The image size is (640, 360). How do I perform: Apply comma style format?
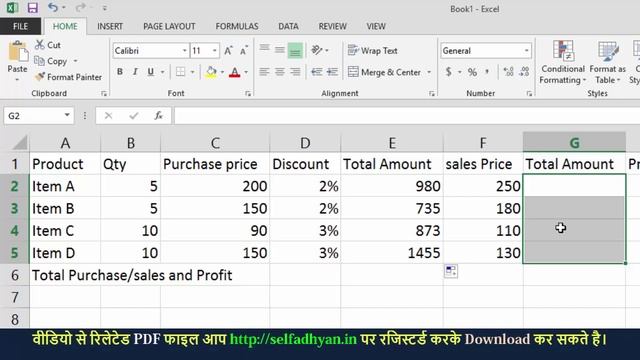pyautogui.click(x=487, y=72)
